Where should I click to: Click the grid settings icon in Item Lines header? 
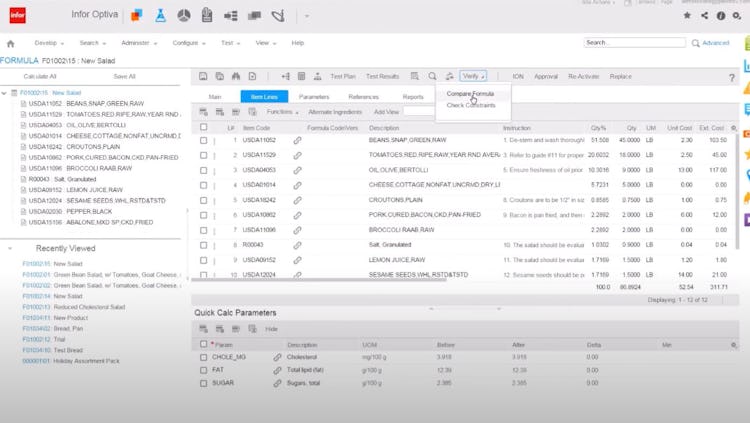pyautogui.click(x=734, y=128)
